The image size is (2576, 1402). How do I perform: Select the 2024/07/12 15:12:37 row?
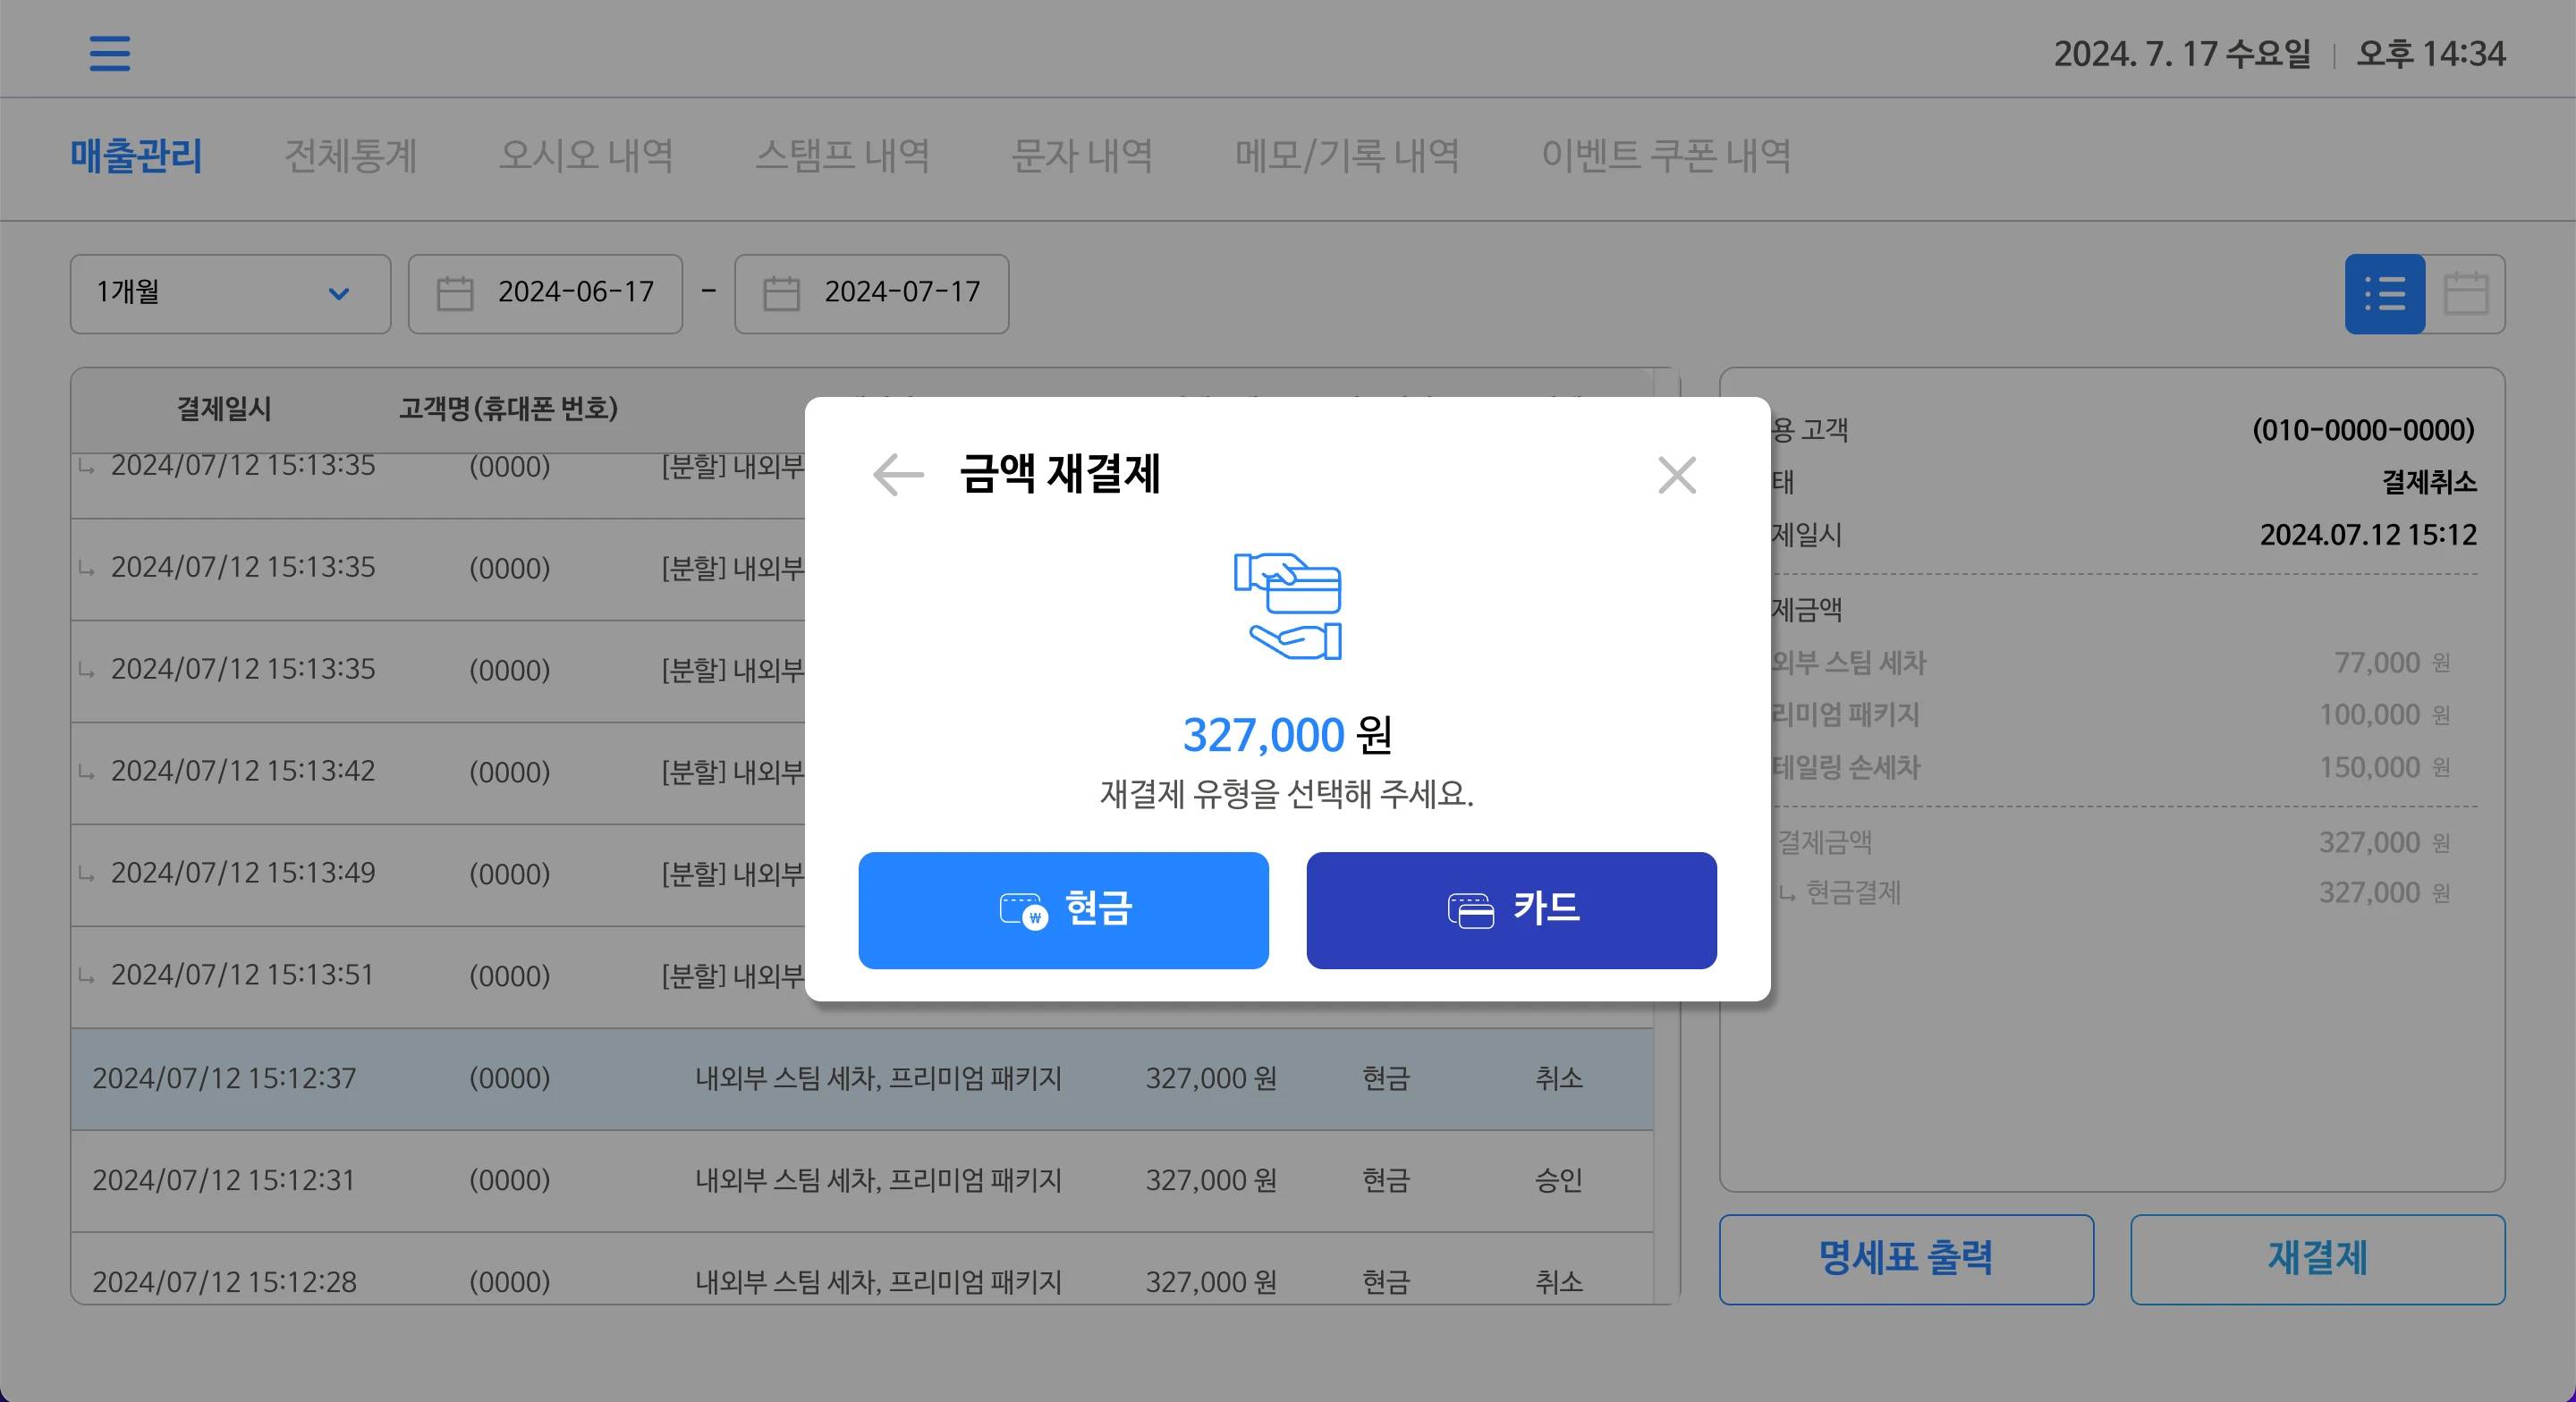pos(861,1078)
